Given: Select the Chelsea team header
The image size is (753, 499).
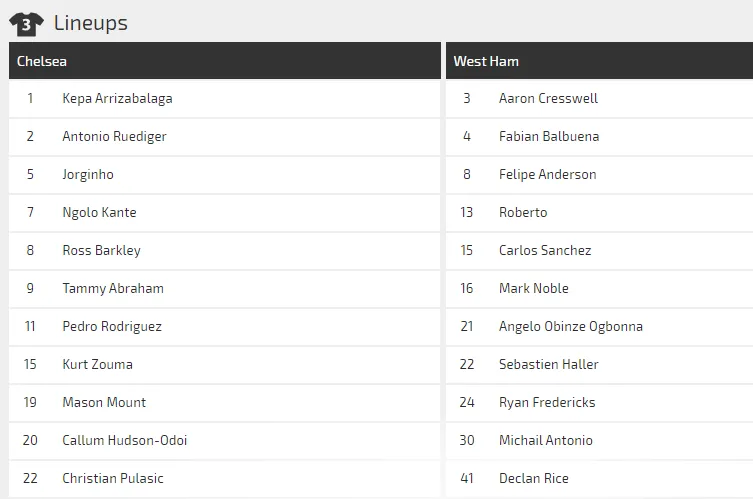Looking at the screenshot, I should [42, 61].
